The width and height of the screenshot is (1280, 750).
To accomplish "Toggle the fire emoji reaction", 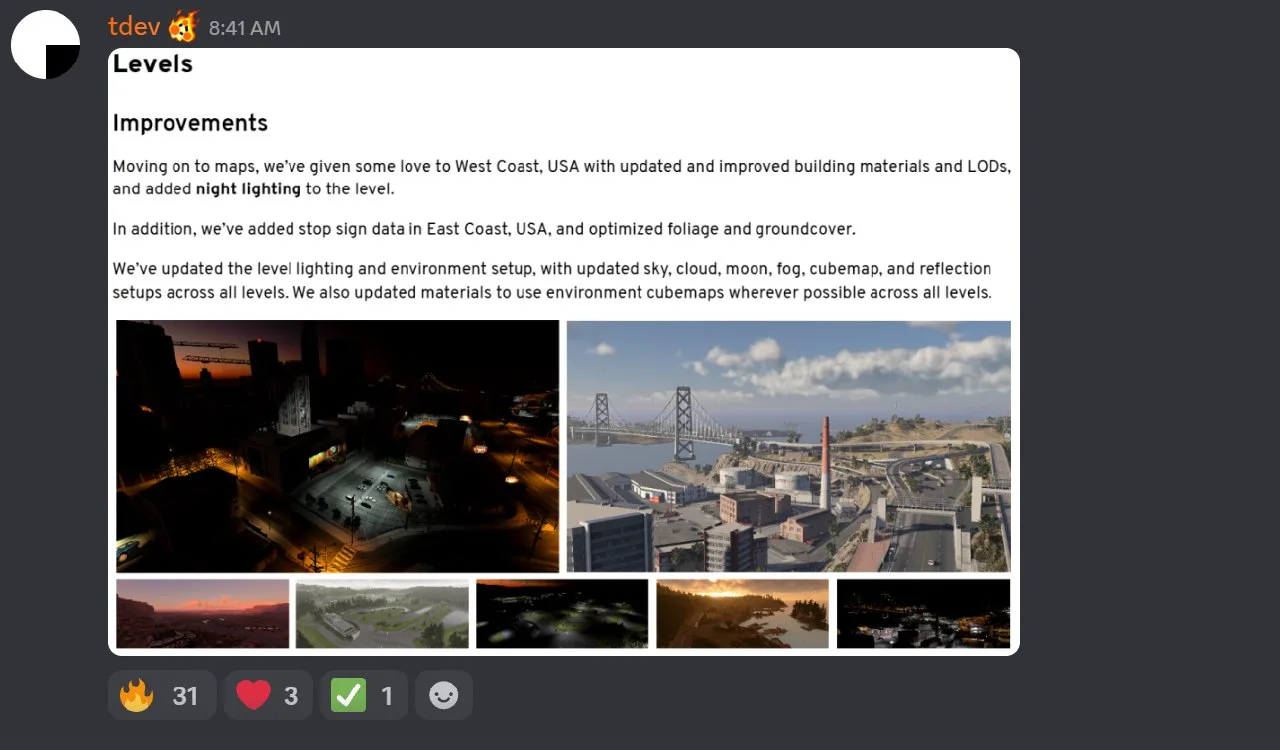I will coord(162,695).
